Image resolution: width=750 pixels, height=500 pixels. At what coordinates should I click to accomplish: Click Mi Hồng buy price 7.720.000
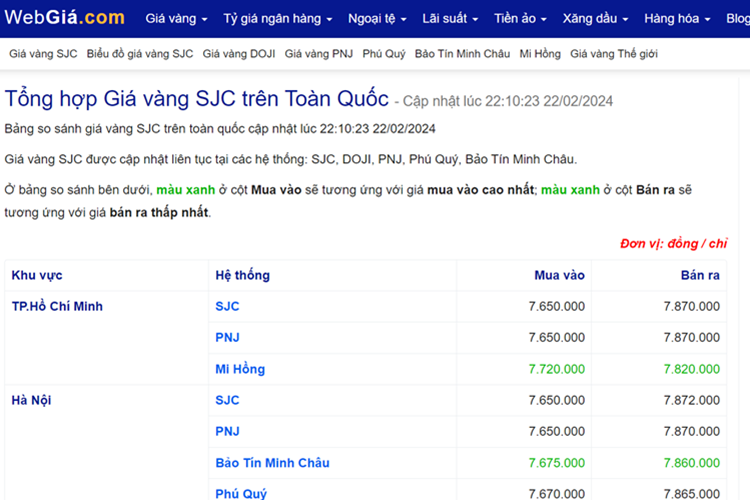point(556,369)
